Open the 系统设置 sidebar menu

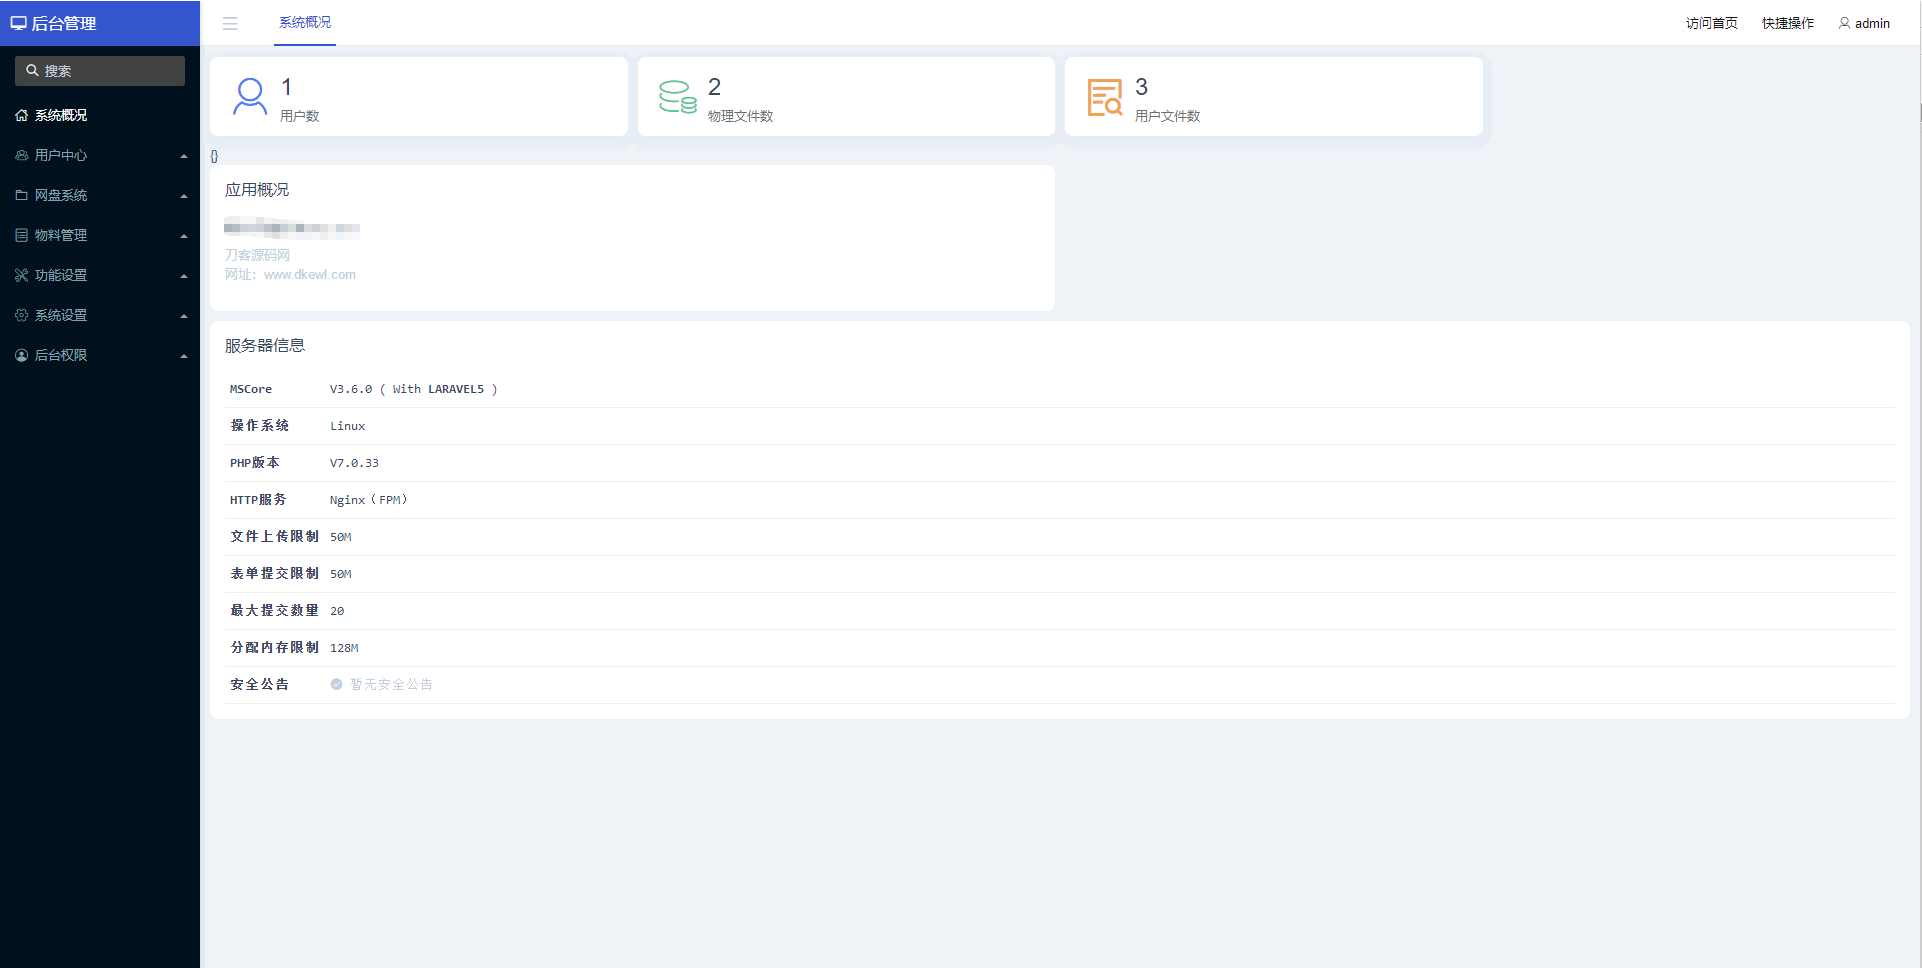[61, 315]
